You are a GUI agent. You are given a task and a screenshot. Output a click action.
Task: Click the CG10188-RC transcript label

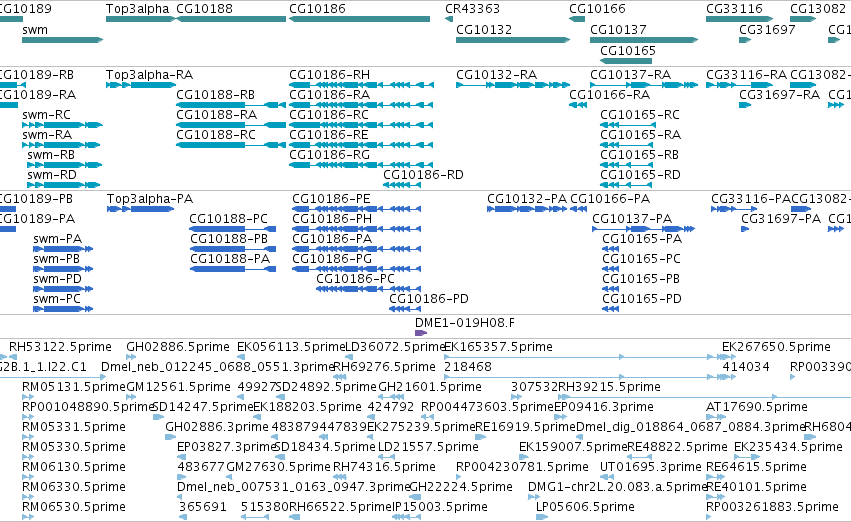pos(215,135)
